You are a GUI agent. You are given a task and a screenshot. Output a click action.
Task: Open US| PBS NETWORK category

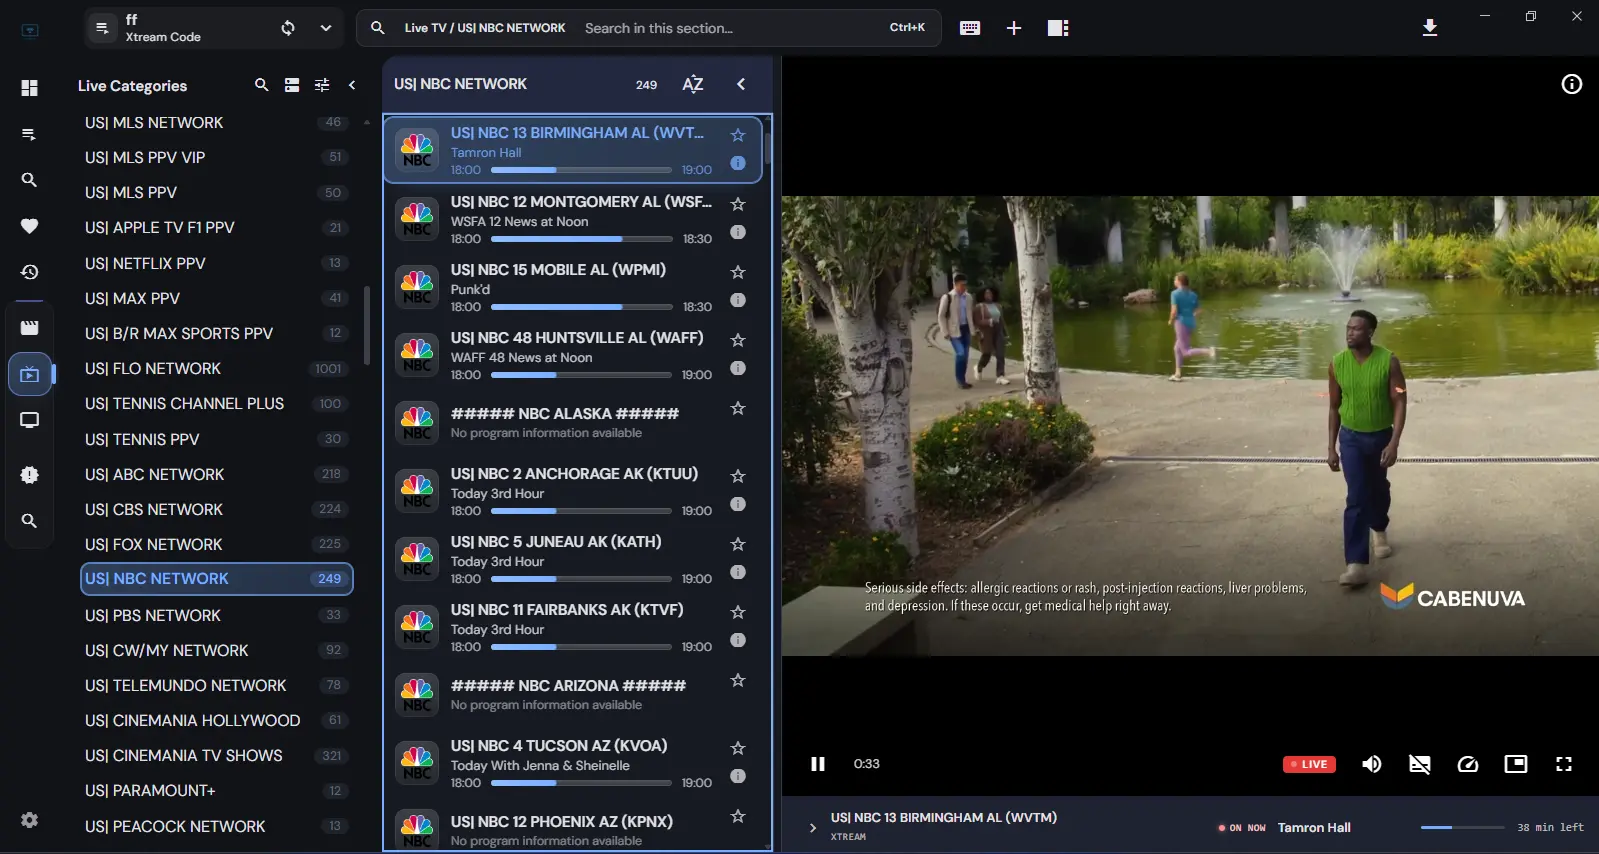216,615
